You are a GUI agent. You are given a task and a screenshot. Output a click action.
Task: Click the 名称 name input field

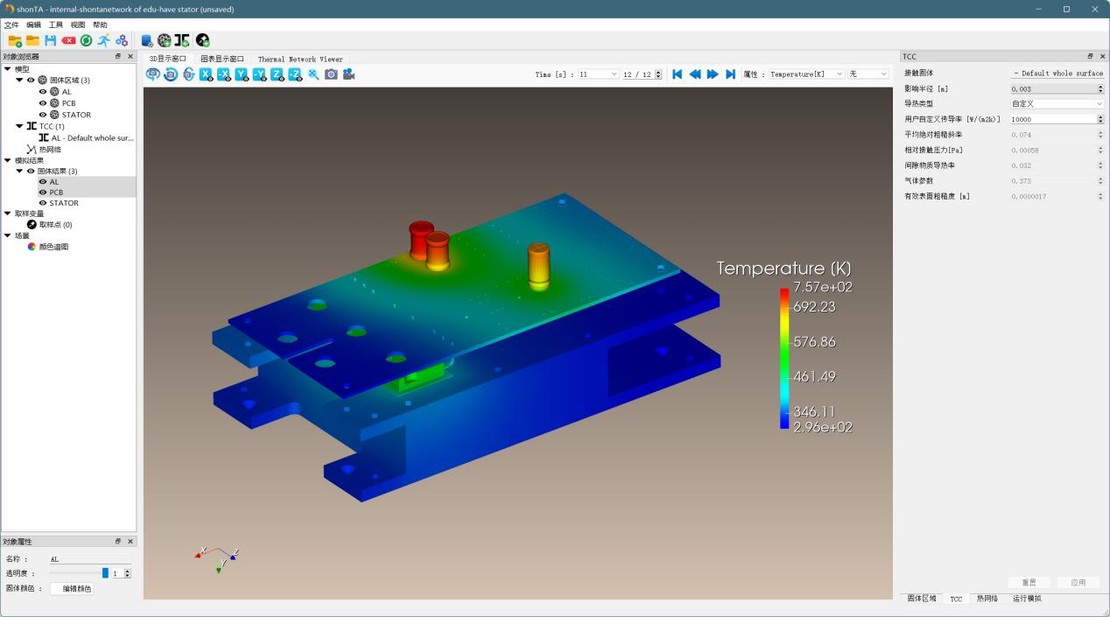tap(90, 559)
